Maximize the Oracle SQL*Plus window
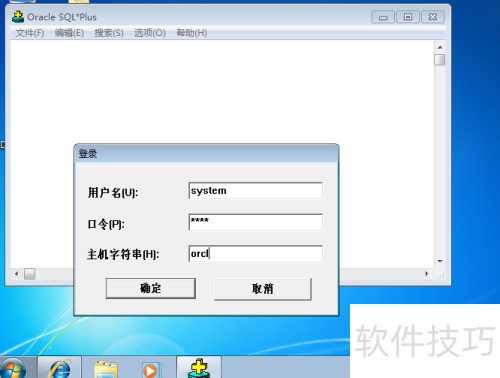The height and width of the screenshot is (378, 500). pyautogui.click(x=408, y=17)
